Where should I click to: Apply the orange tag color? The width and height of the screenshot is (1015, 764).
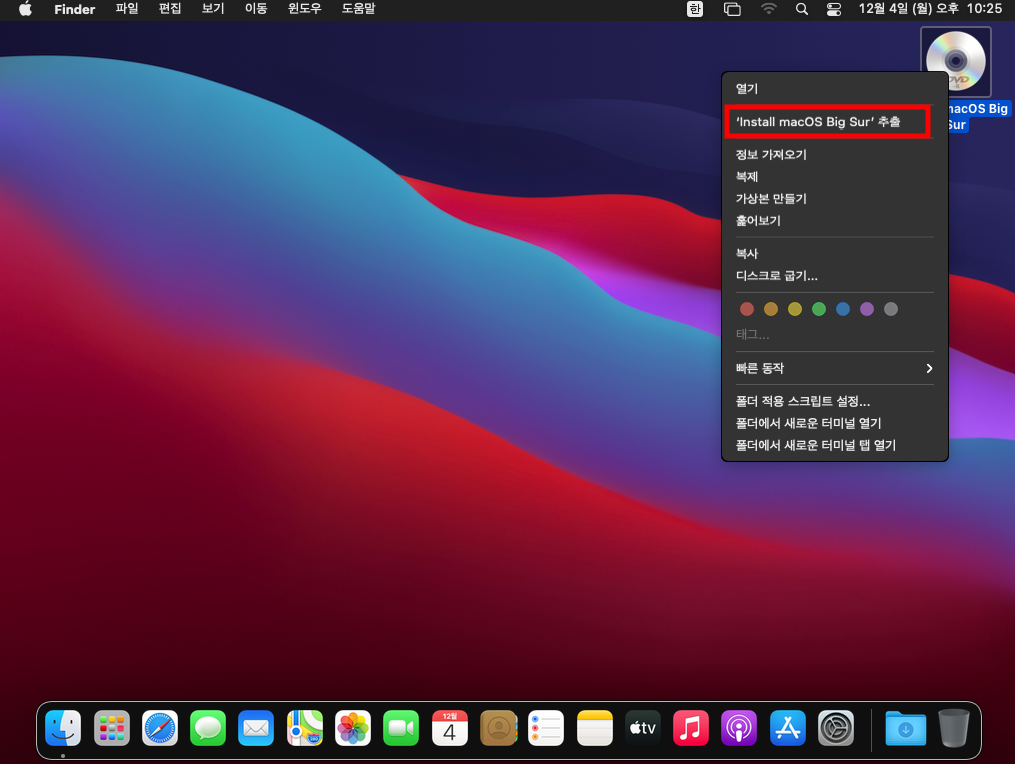point(771,309)
